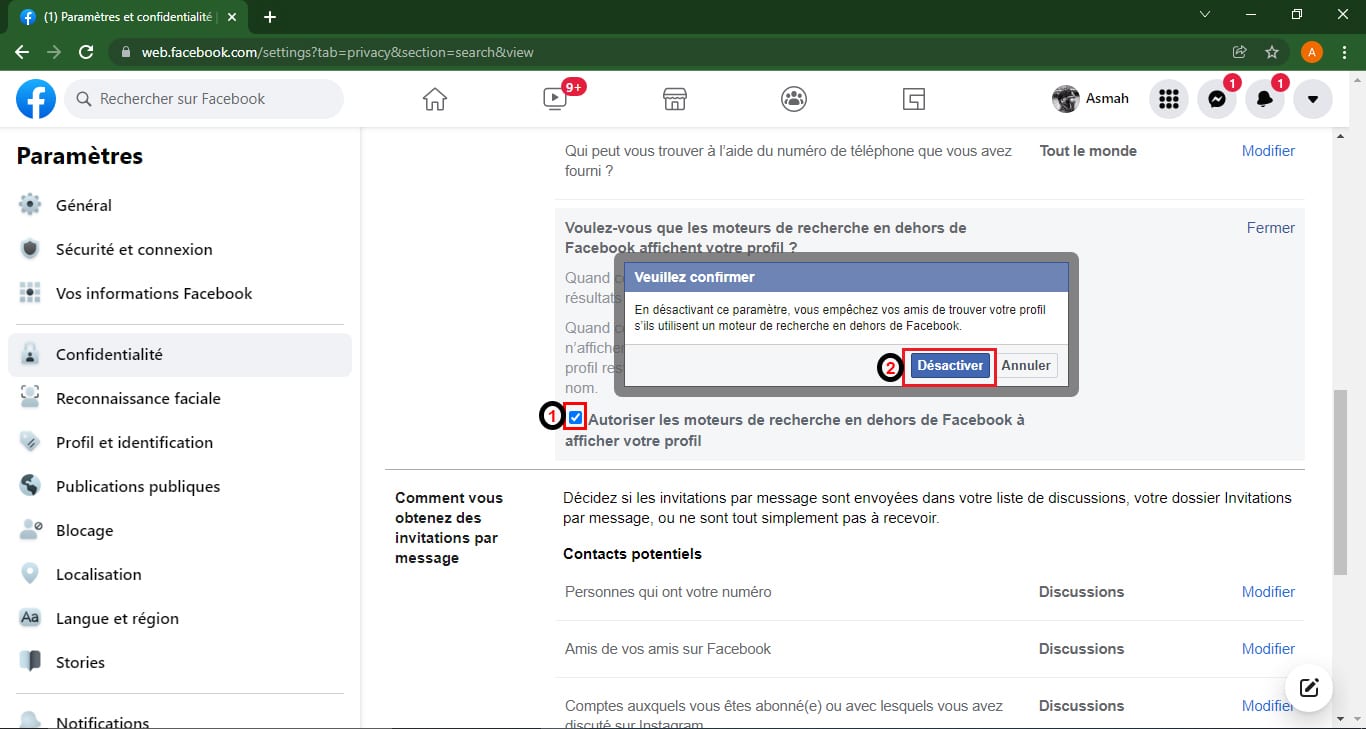The image size is (1366, 729).
Task: Open Stories settings
Action: tap(180, 662)
